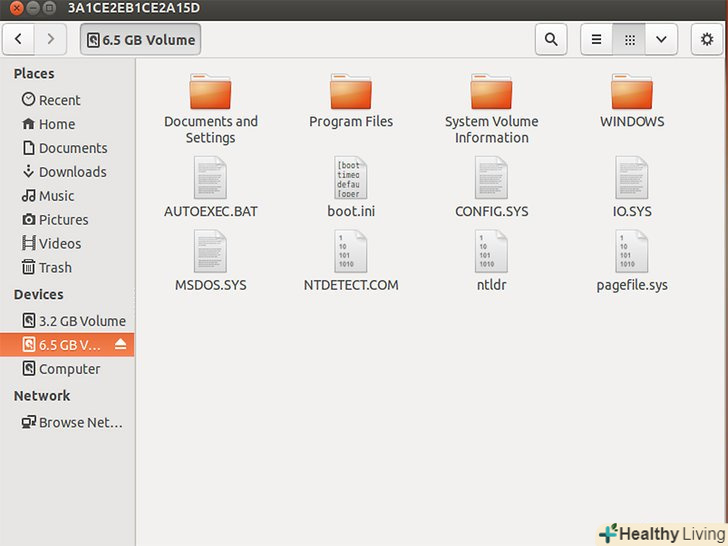Open the Program Files folder
This screenshot has width=728, height=546.
pos(351,101)
